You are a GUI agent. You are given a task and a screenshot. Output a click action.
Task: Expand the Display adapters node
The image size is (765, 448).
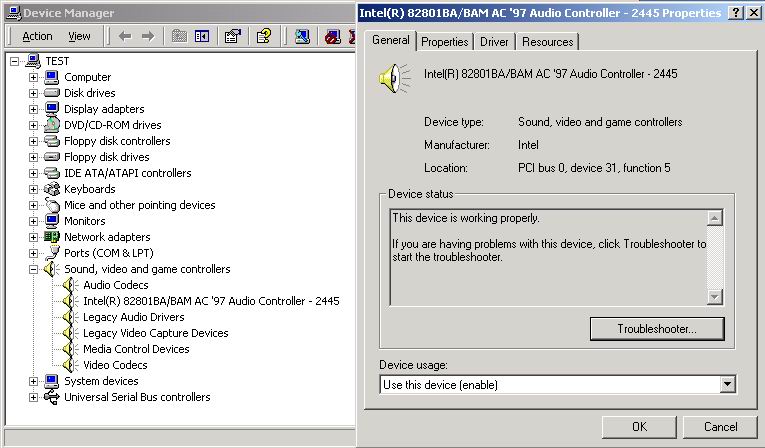pos(34,109)
